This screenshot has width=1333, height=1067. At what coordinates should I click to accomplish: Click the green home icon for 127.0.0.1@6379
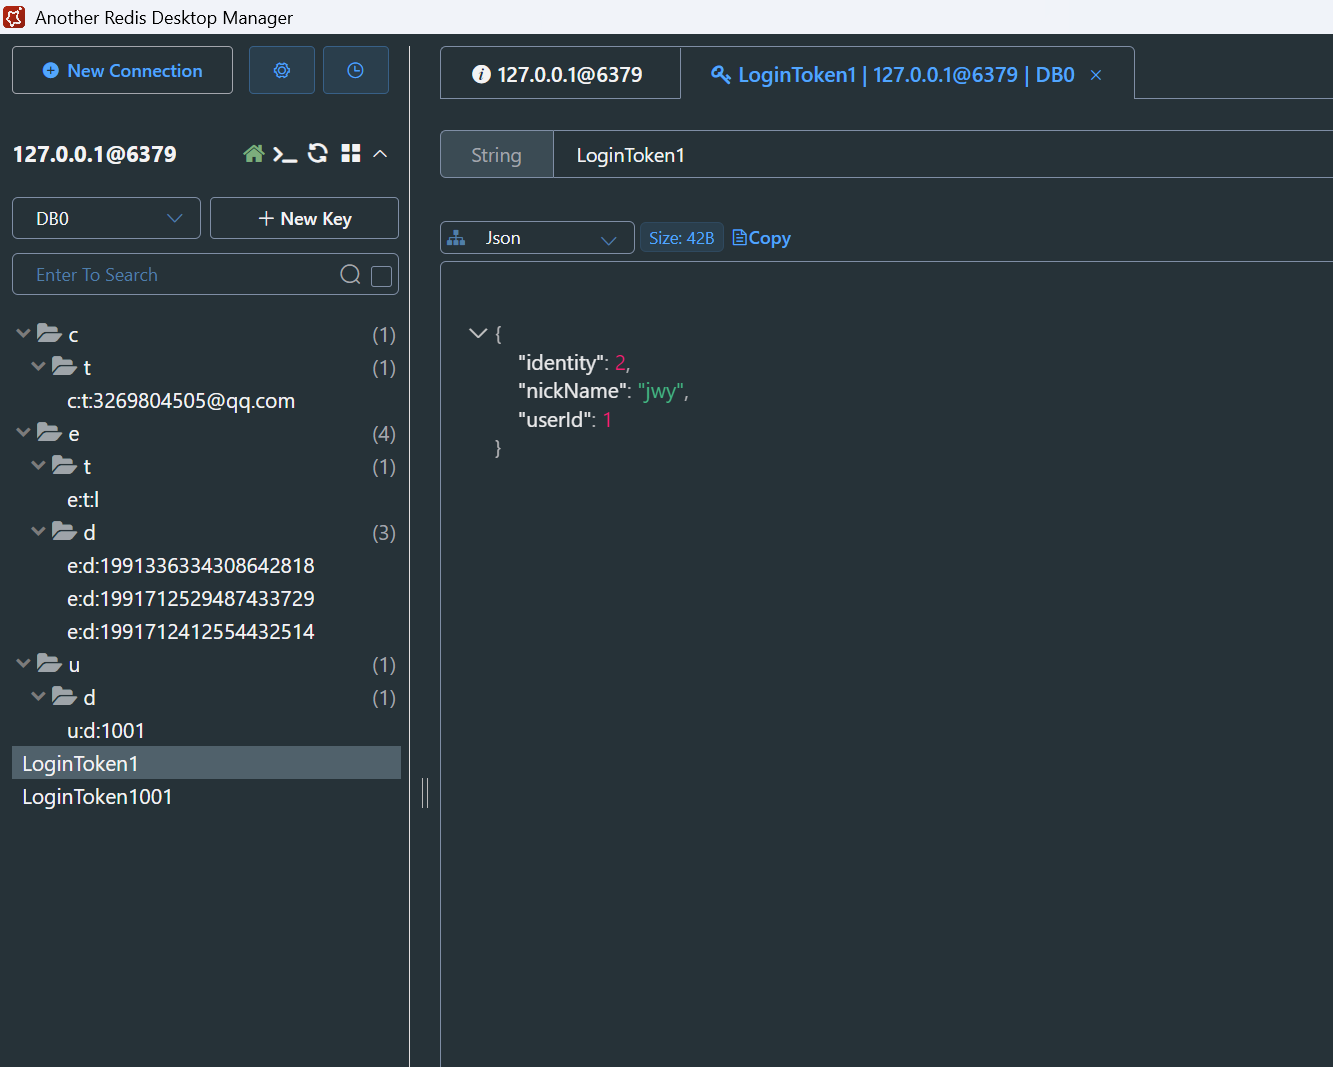(254, 154)
